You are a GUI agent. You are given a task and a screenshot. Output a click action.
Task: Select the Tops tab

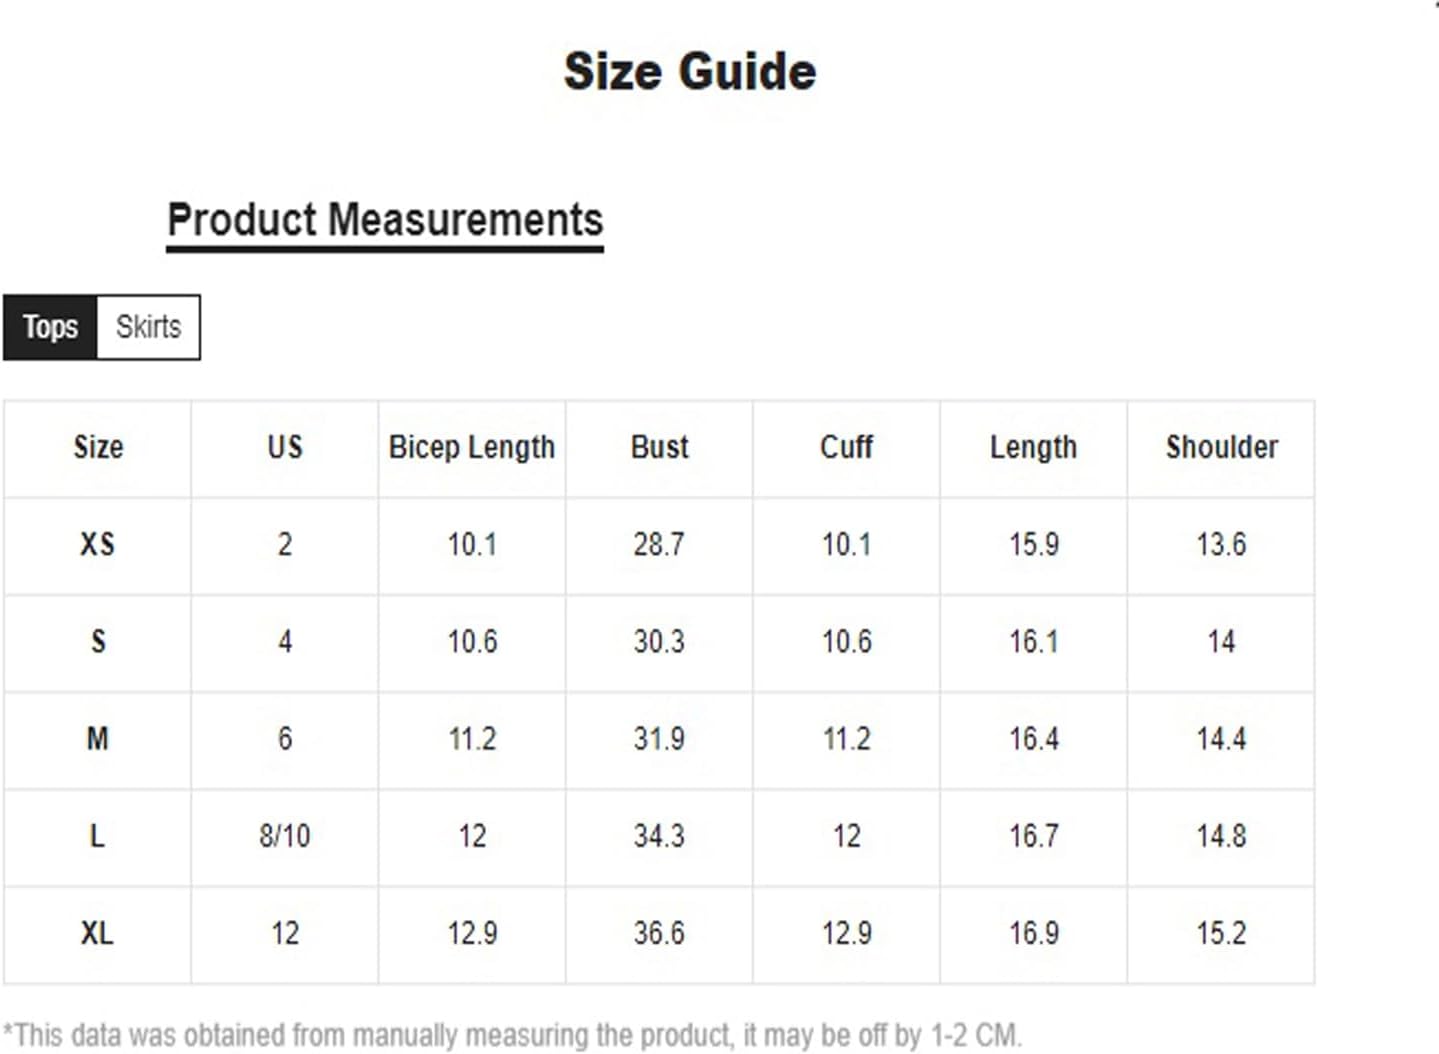[50, 327]
